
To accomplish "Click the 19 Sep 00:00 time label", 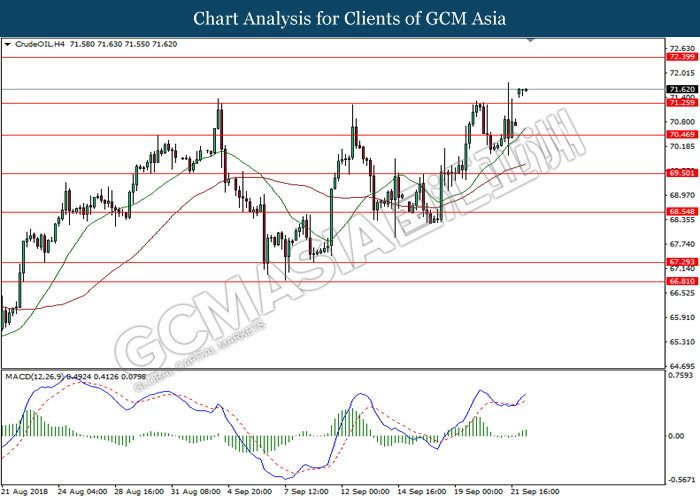I will (x=479, y=492).
